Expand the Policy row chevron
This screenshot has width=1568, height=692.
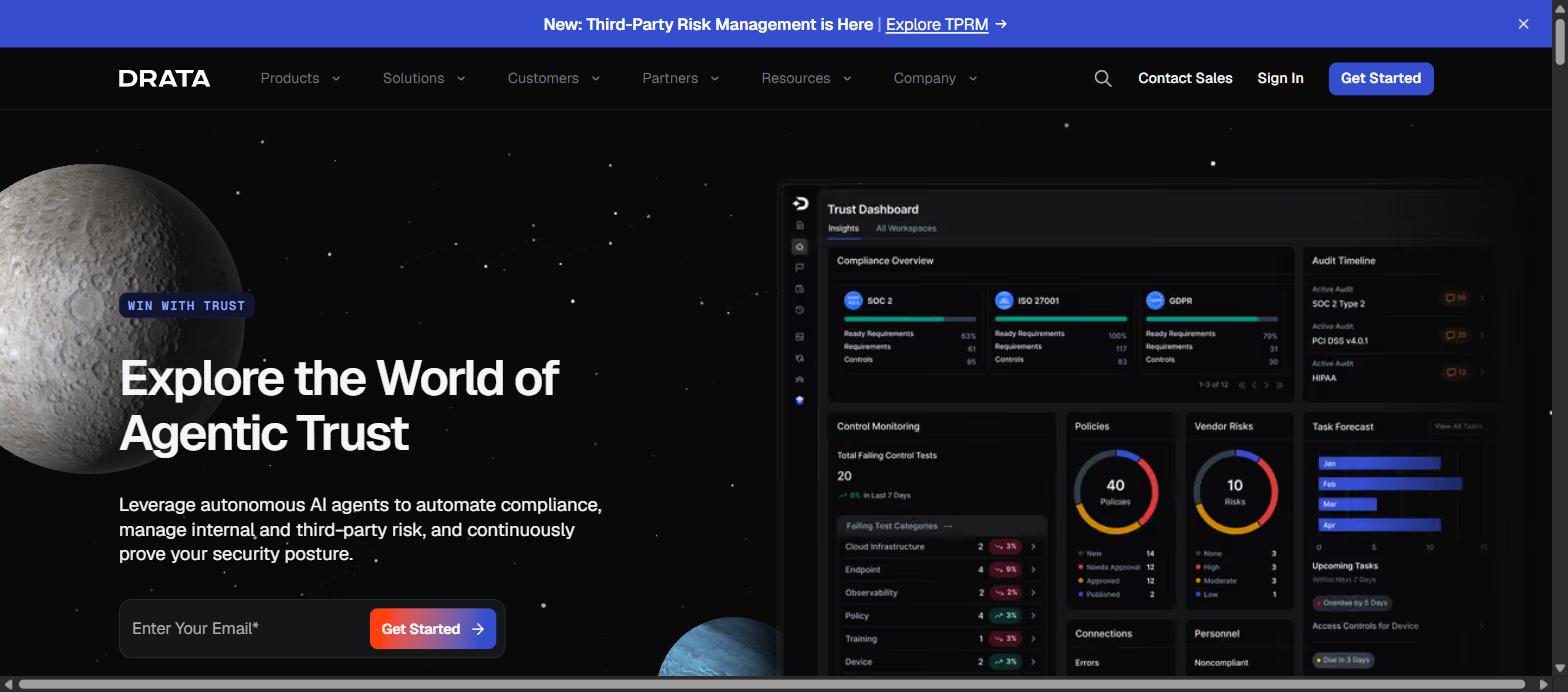tap(1033, 616)
